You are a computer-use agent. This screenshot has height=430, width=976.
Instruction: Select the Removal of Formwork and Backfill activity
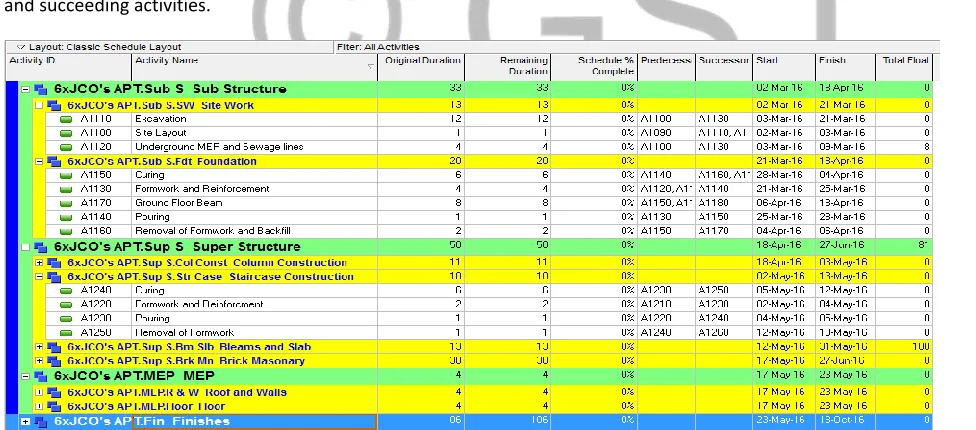(x=213, y=231)
